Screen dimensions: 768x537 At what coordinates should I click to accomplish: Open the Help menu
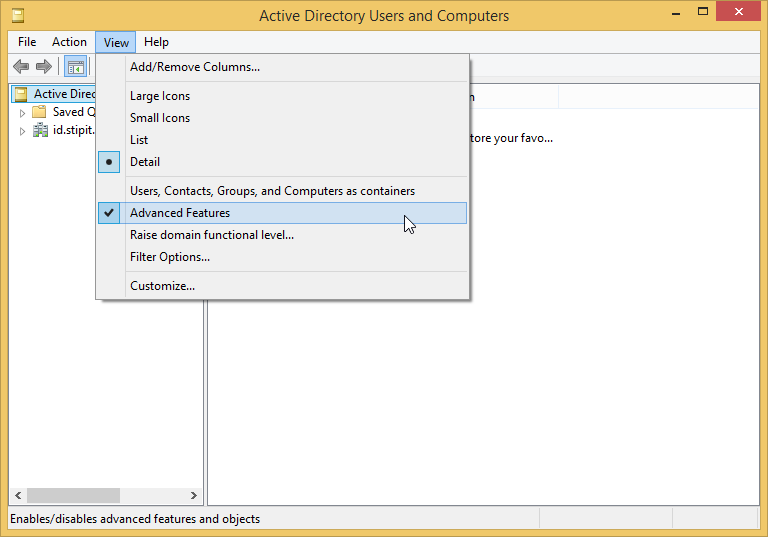pos(156,42)
